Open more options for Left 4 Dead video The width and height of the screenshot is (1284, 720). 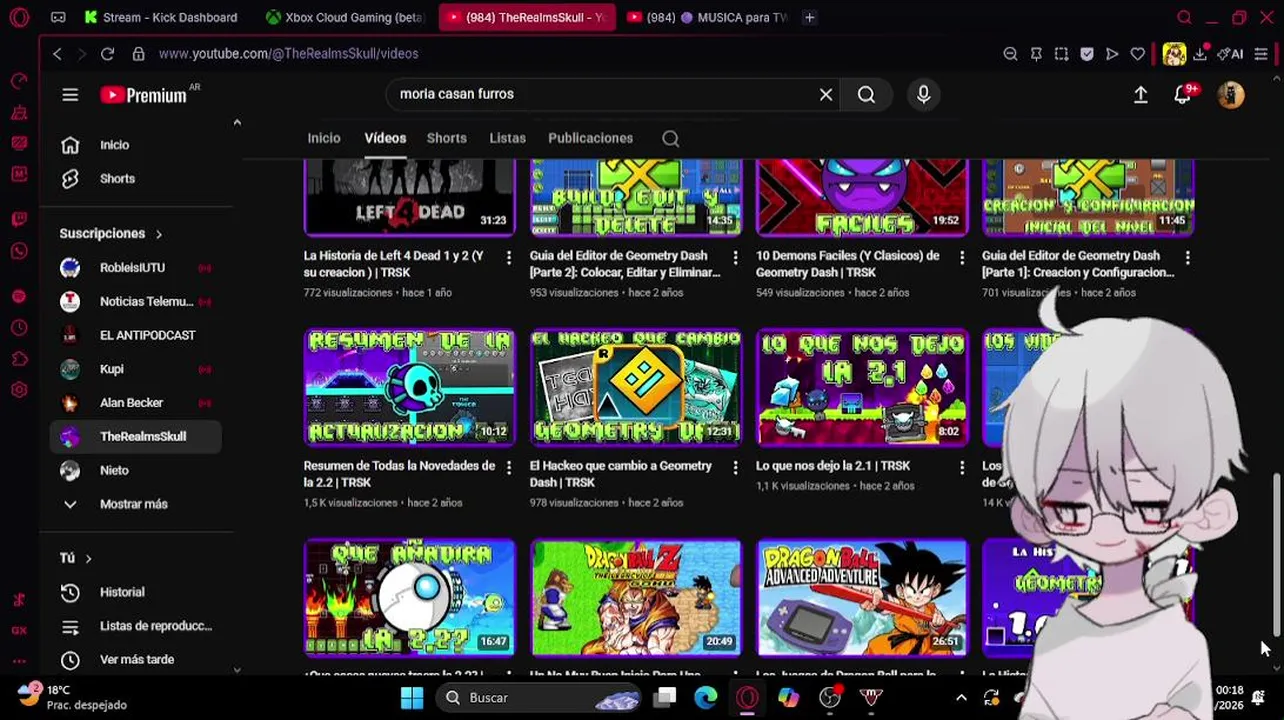point(509,258)
